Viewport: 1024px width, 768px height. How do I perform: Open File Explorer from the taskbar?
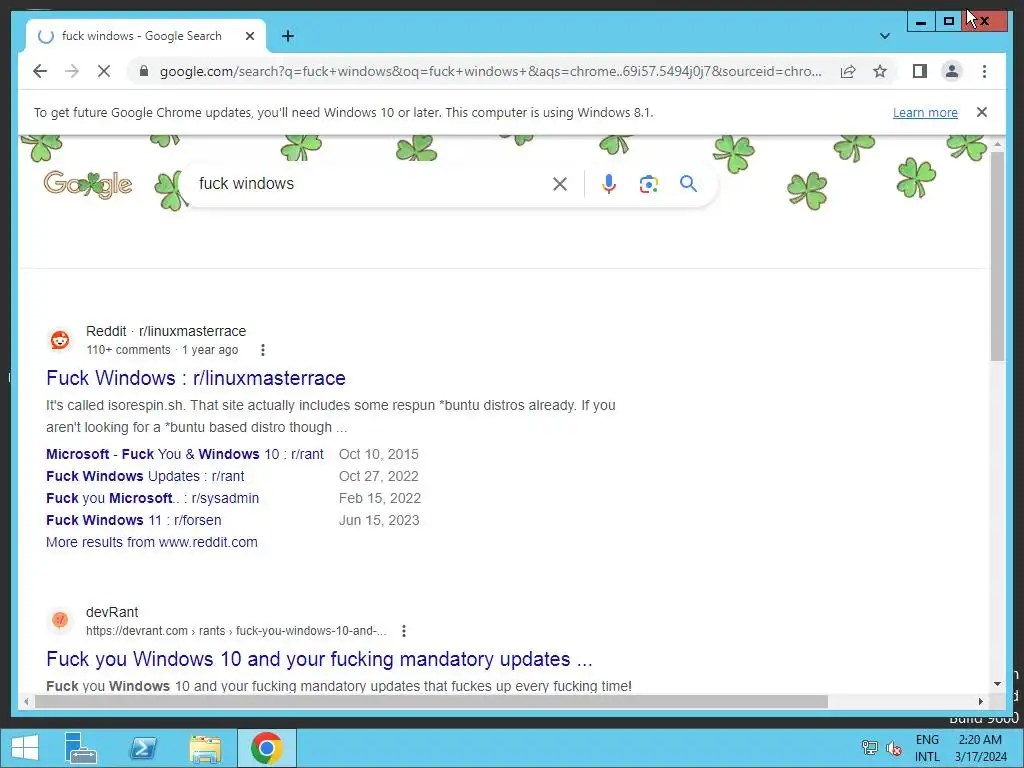click(x=205, y=748)
